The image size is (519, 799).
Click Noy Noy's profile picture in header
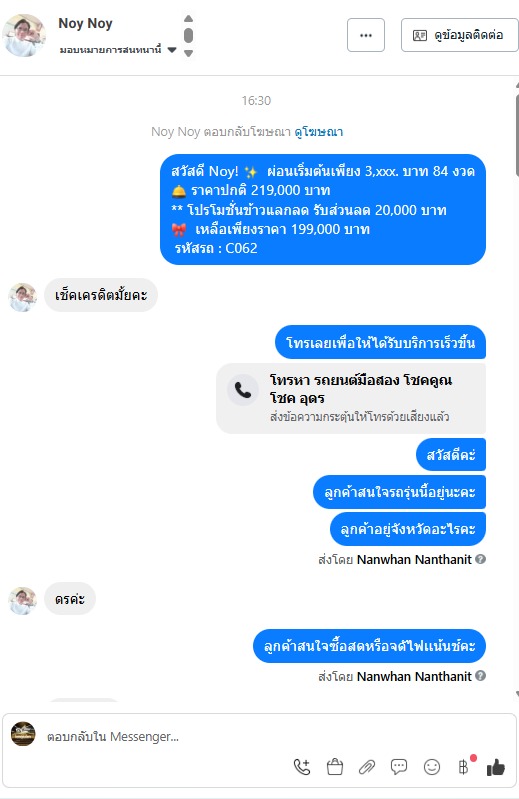point(23,35)
